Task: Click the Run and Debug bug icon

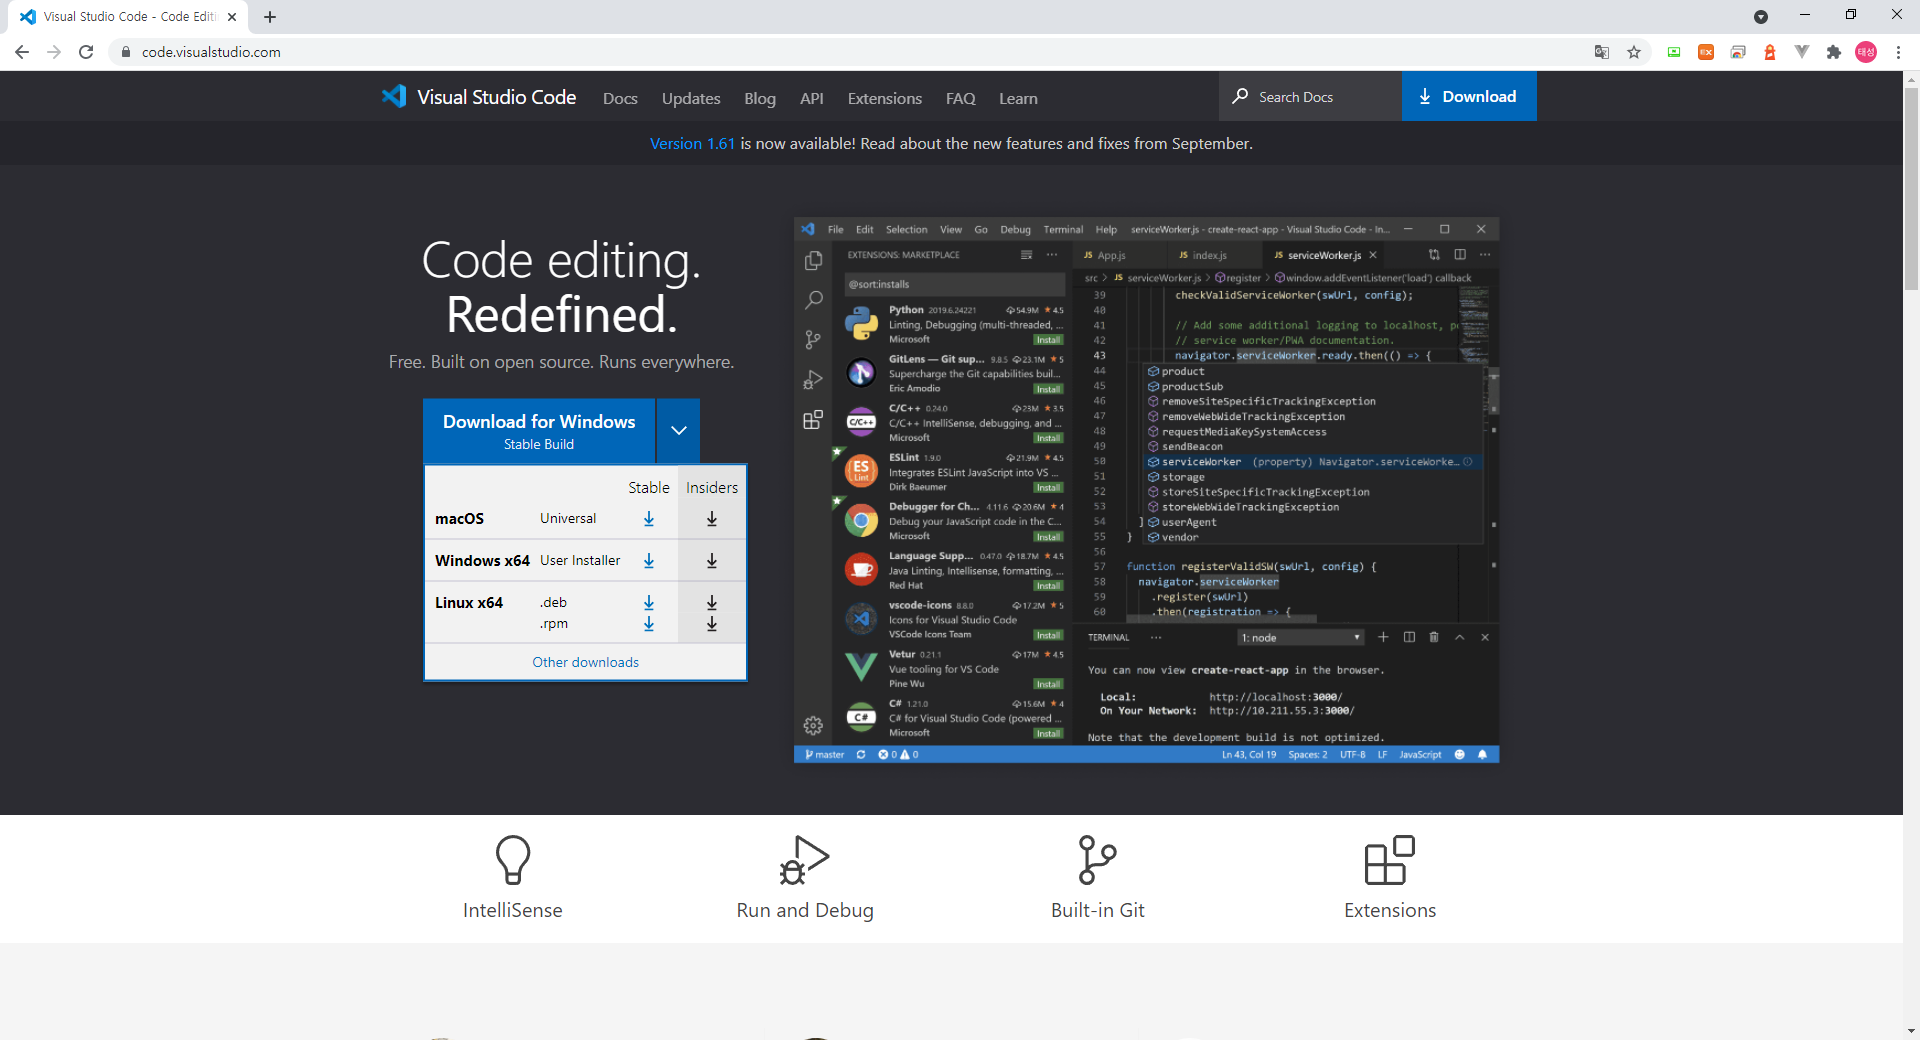Action: click(x=805, y=860)
